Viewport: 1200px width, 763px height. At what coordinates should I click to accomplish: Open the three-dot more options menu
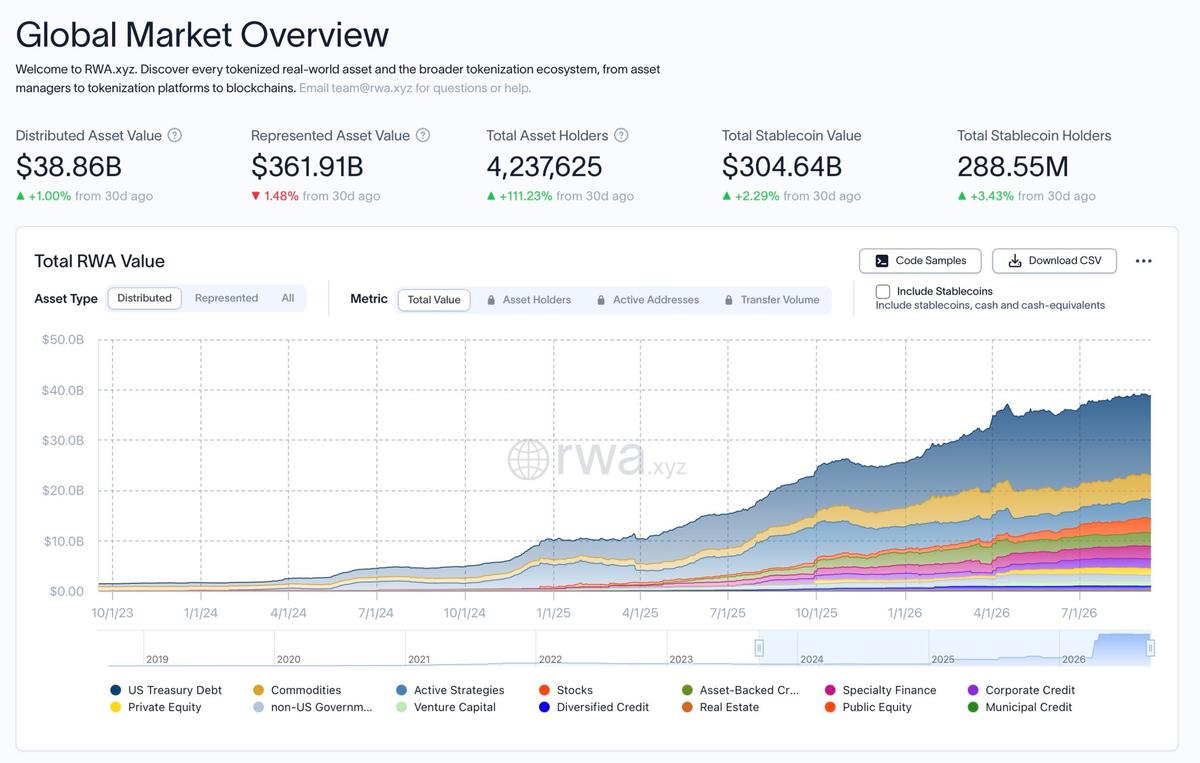pos(1144,261)
